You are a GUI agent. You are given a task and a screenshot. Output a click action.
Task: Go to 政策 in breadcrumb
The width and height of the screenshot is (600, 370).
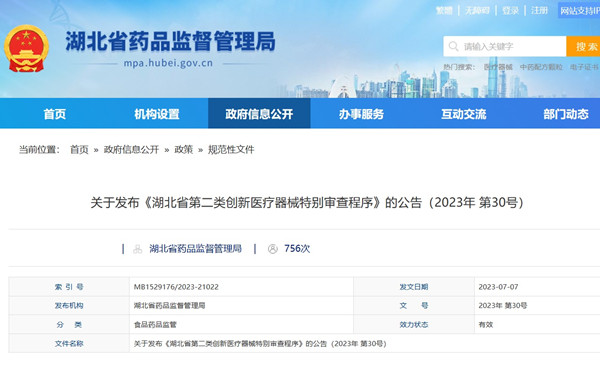click(184, 150)
